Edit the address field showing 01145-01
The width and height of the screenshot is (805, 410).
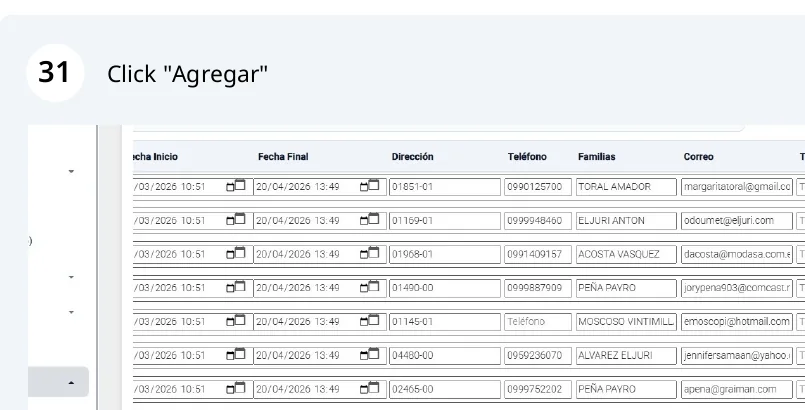[x=445, y=322]
